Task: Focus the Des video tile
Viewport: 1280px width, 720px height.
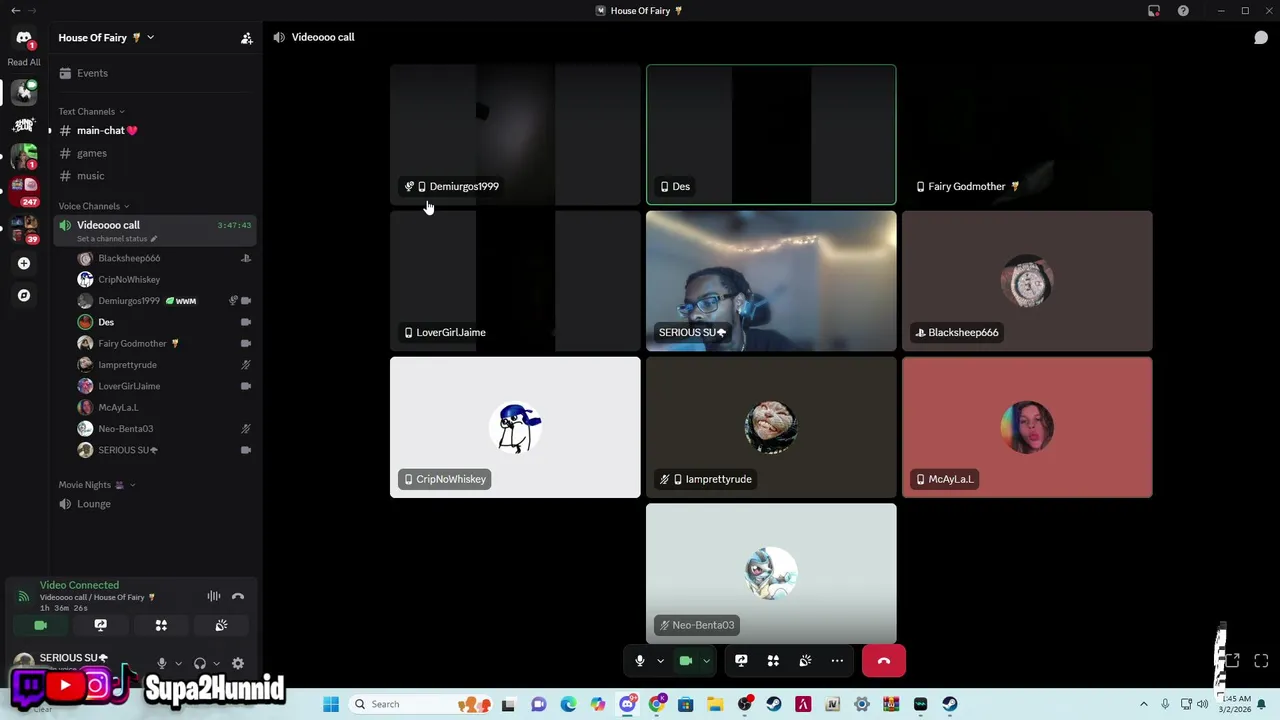Action: click(771, 135)
